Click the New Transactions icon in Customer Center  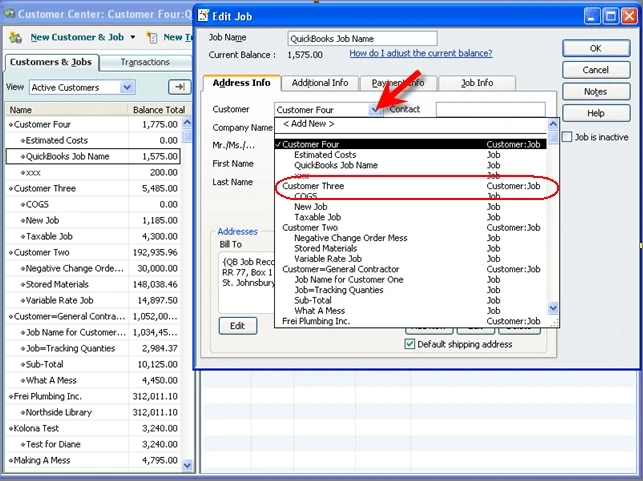coord(152,38)
